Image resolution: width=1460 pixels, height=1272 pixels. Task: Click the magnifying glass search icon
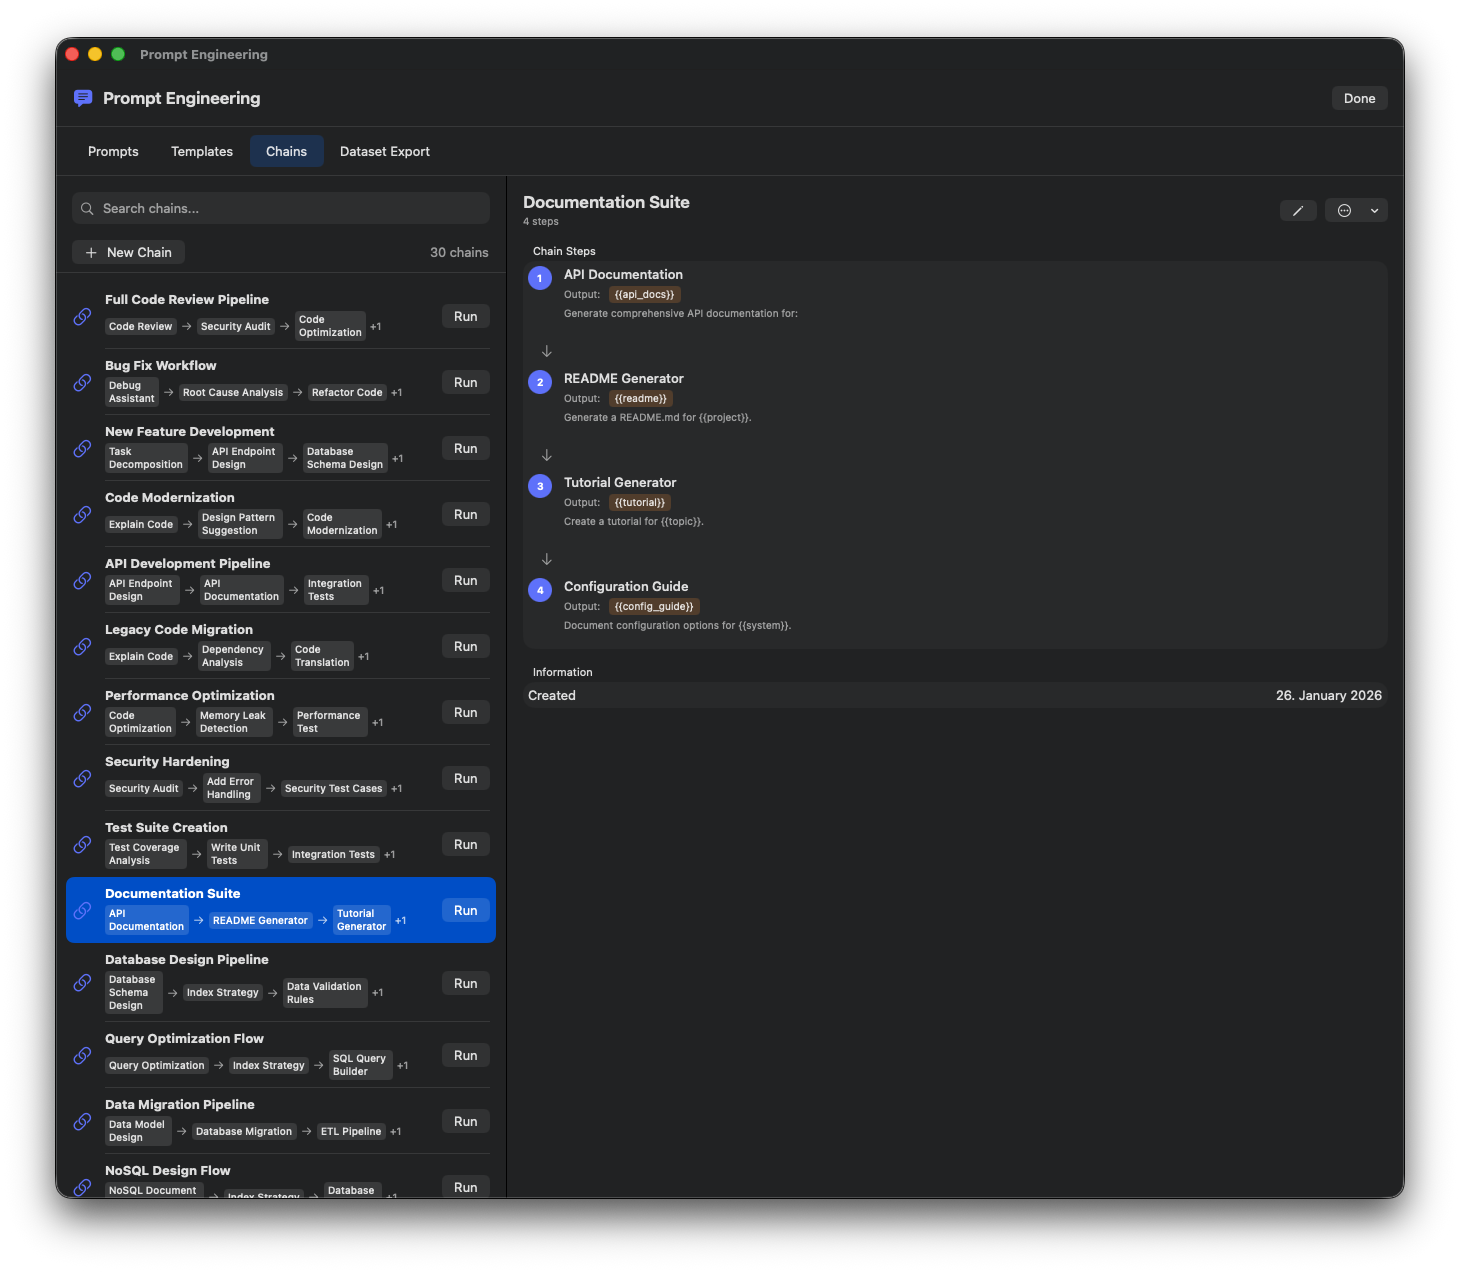(x=88, y=209)
